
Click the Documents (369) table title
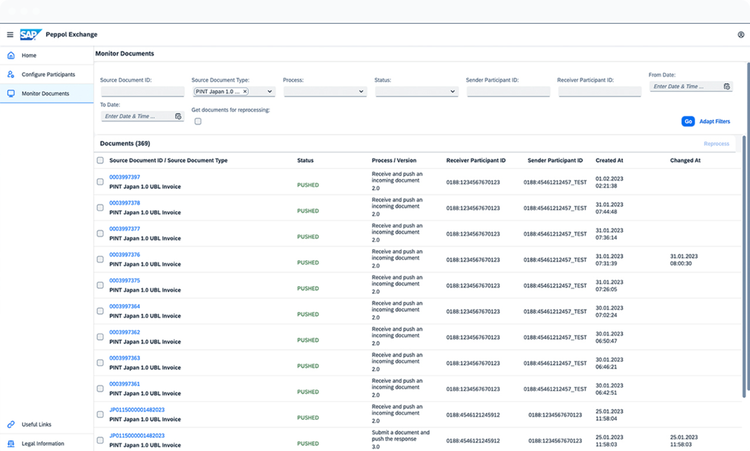(125, 143)
